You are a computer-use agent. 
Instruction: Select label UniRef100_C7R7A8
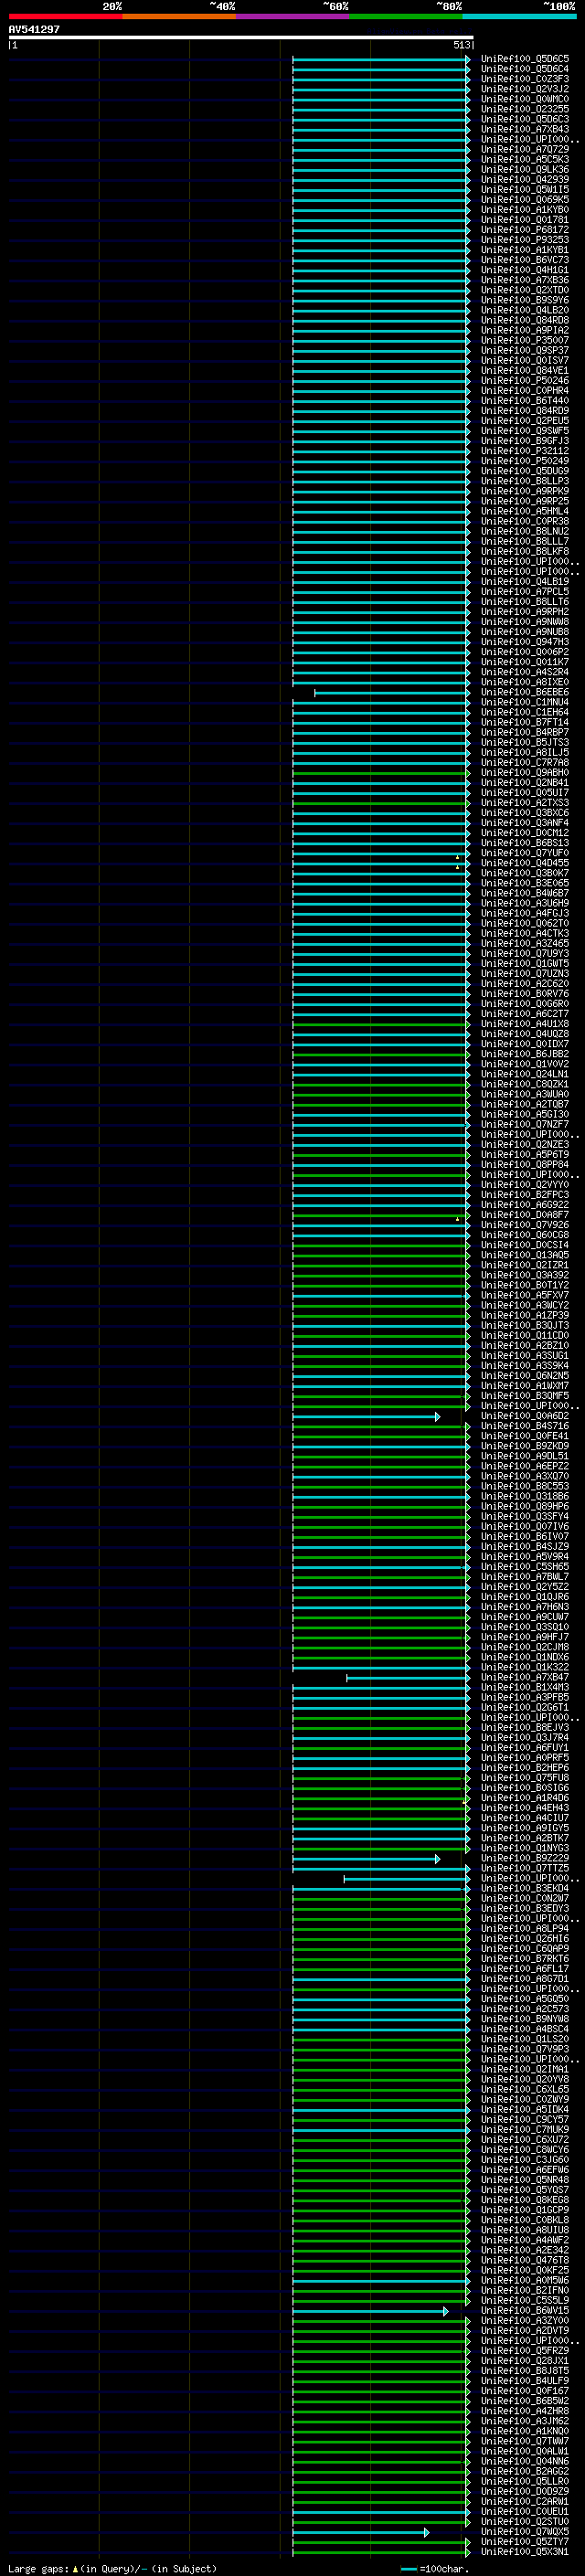pyautogui.click(x=524, y=762)
